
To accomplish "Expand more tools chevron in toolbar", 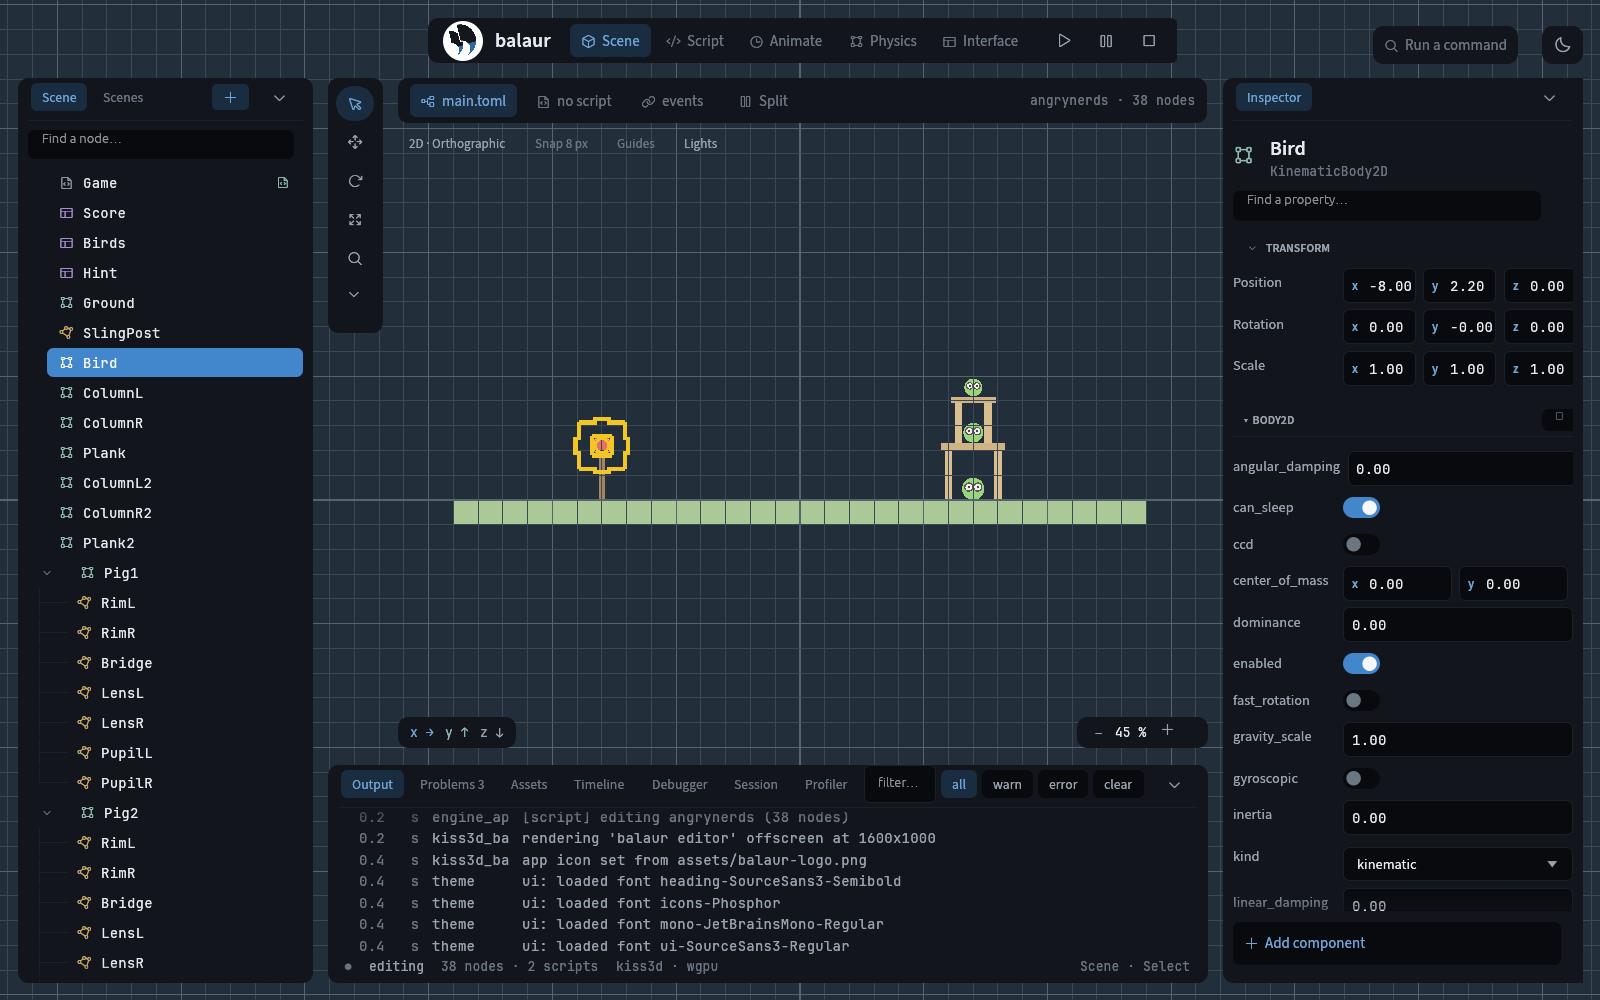I will point(354,295).
